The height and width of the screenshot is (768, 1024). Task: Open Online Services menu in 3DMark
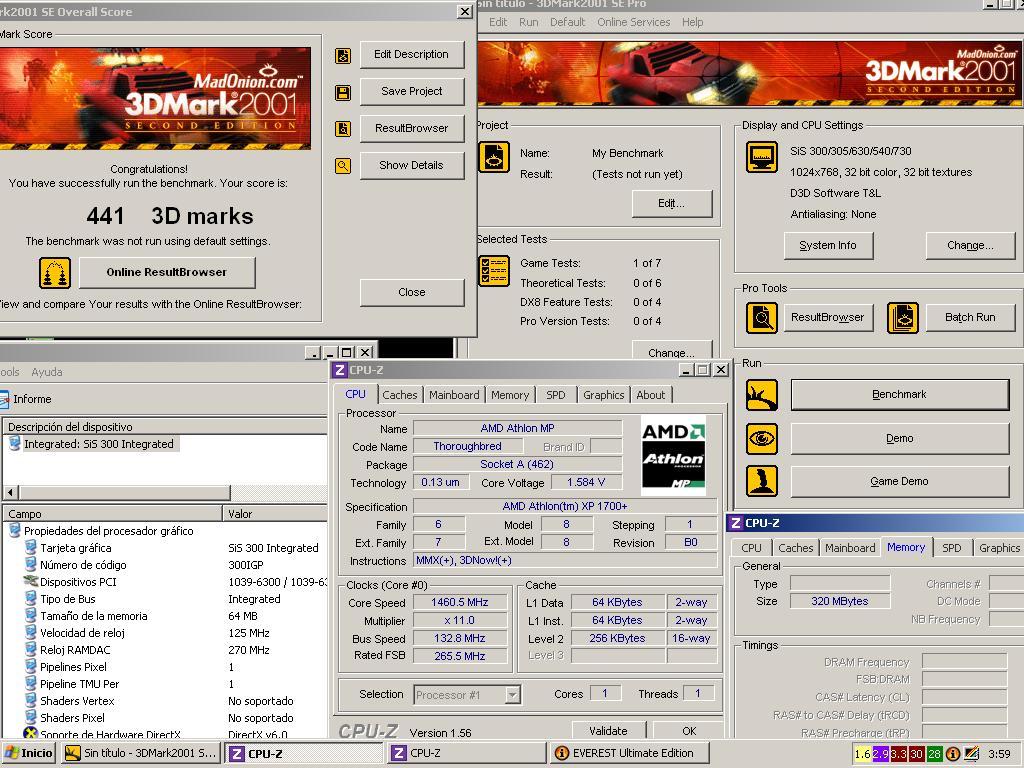click(x=633, y=22)
